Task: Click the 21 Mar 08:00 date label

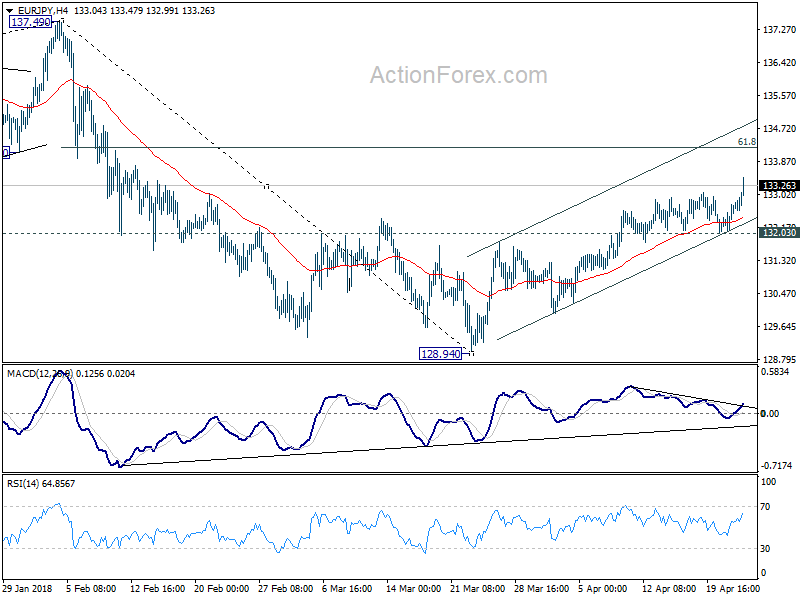Action: 478,589
